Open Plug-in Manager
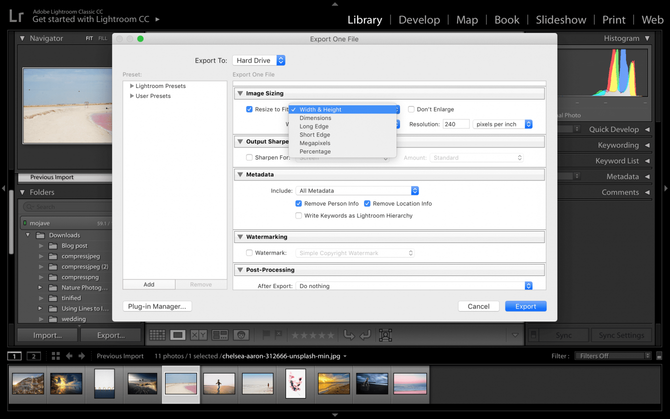The width and height of the screenshot is (670, 419). 157,306
